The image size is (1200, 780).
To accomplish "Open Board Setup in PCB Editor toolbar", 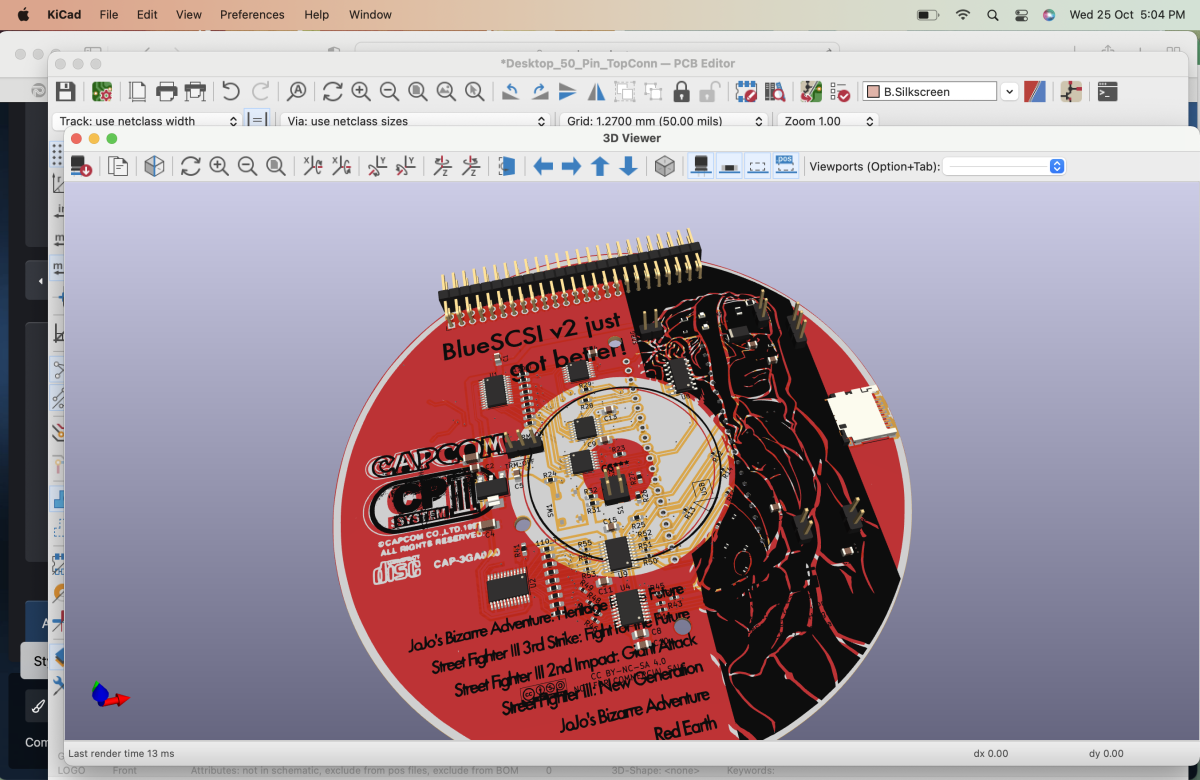I will point(101,92).
